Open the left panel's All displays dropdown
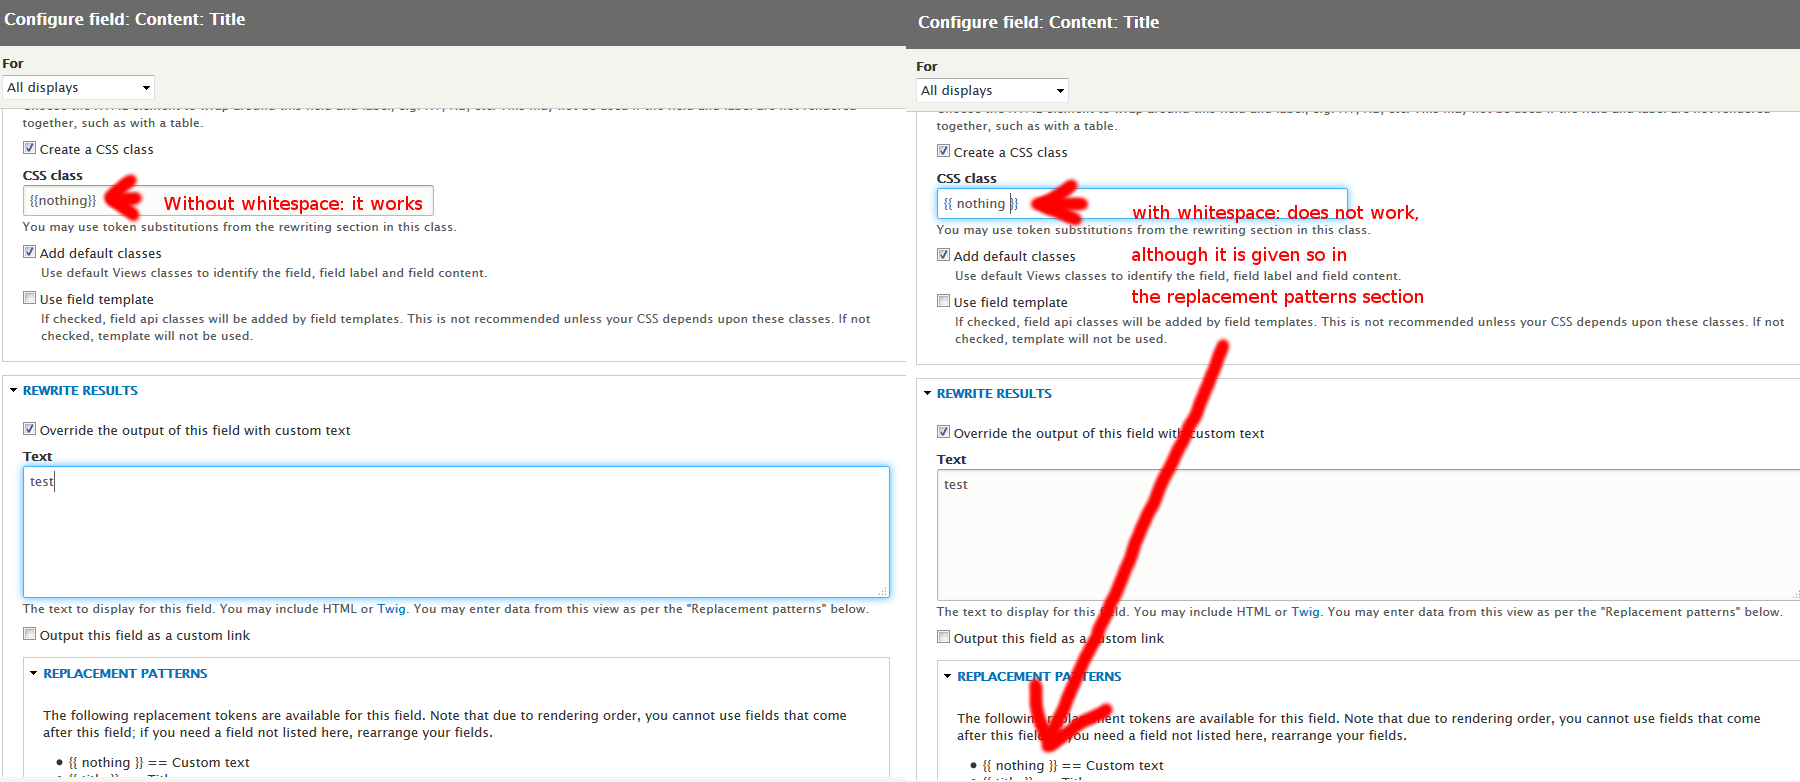This screenshot has width=1800, height=782. (78, 88)
